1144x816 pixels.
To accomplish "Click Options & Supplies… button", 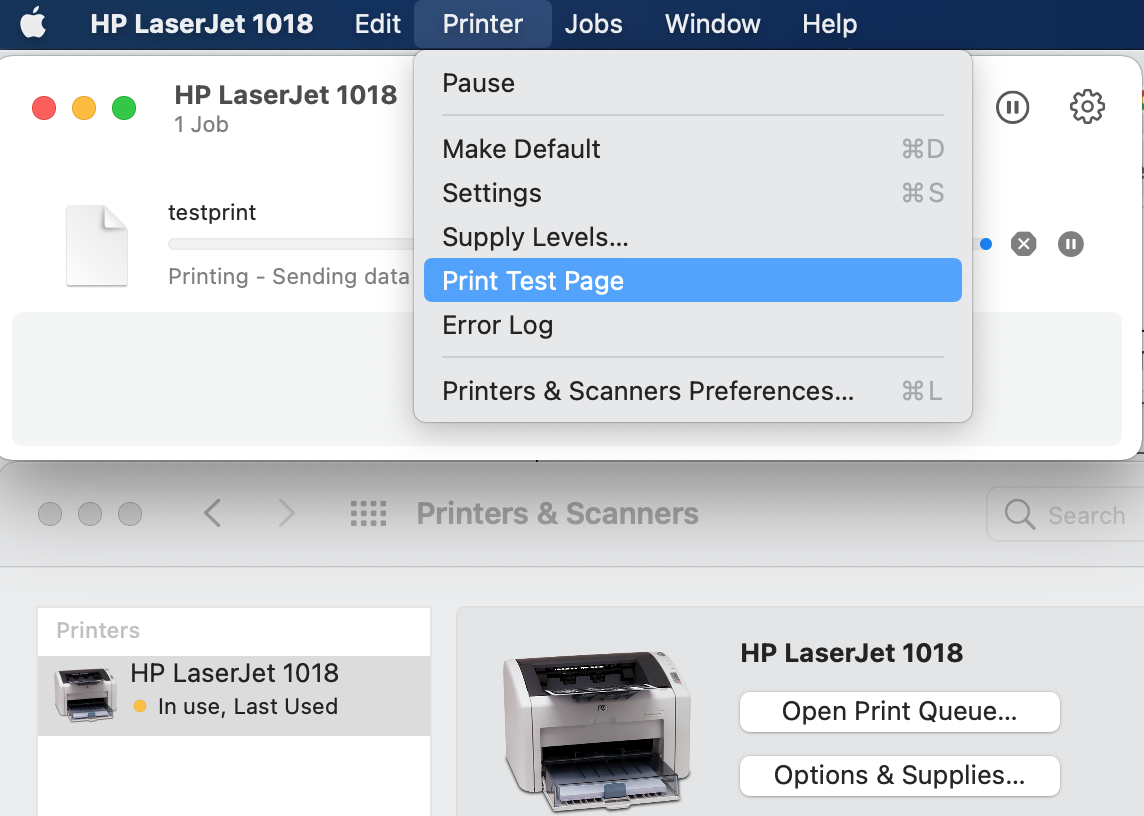I will (899, 775).
